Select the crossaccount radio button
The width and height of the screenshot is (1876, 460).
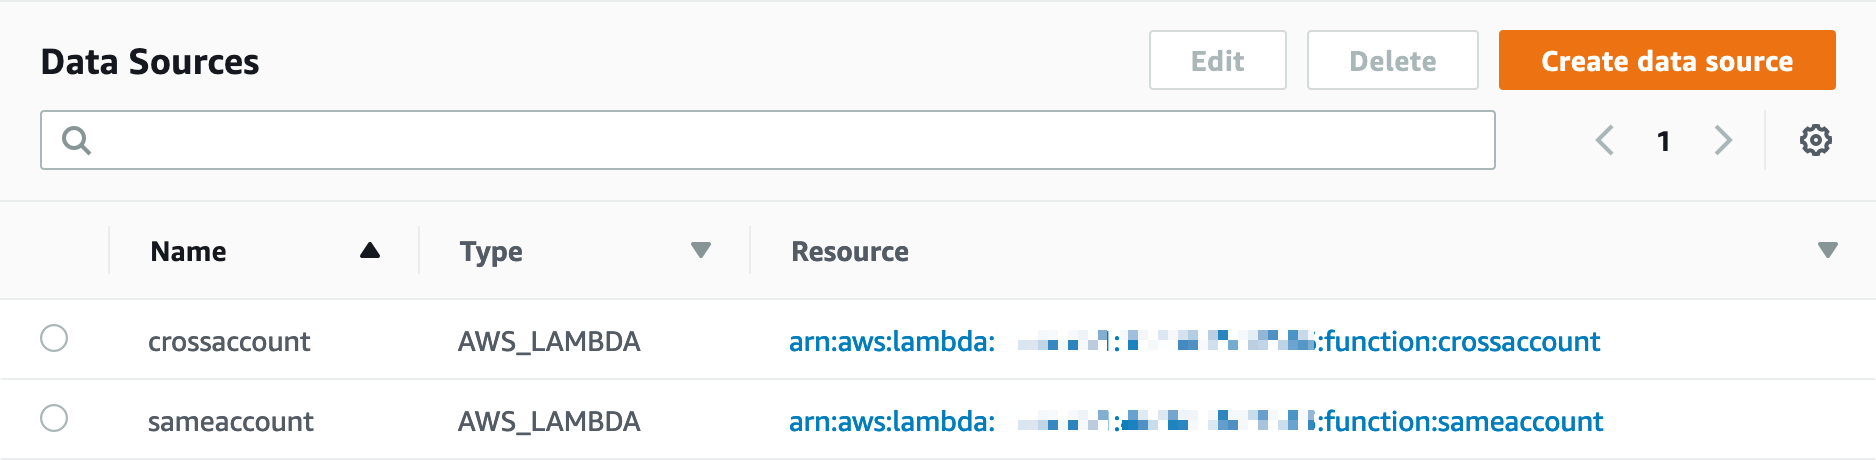(54, 338)
